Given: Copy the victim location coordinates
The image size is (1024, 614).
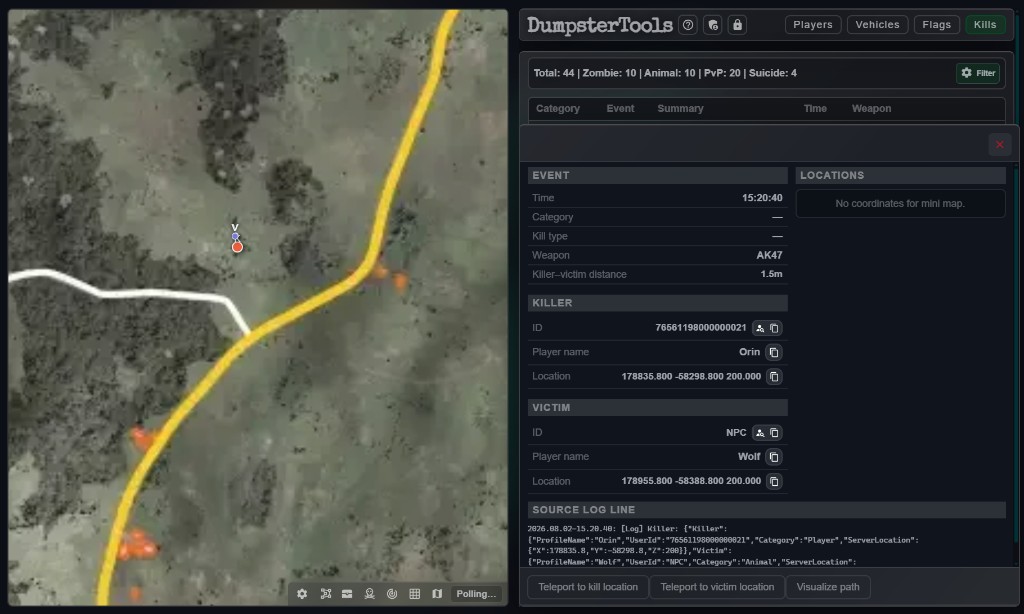Looking at the screenshot, I should (774, 481).
